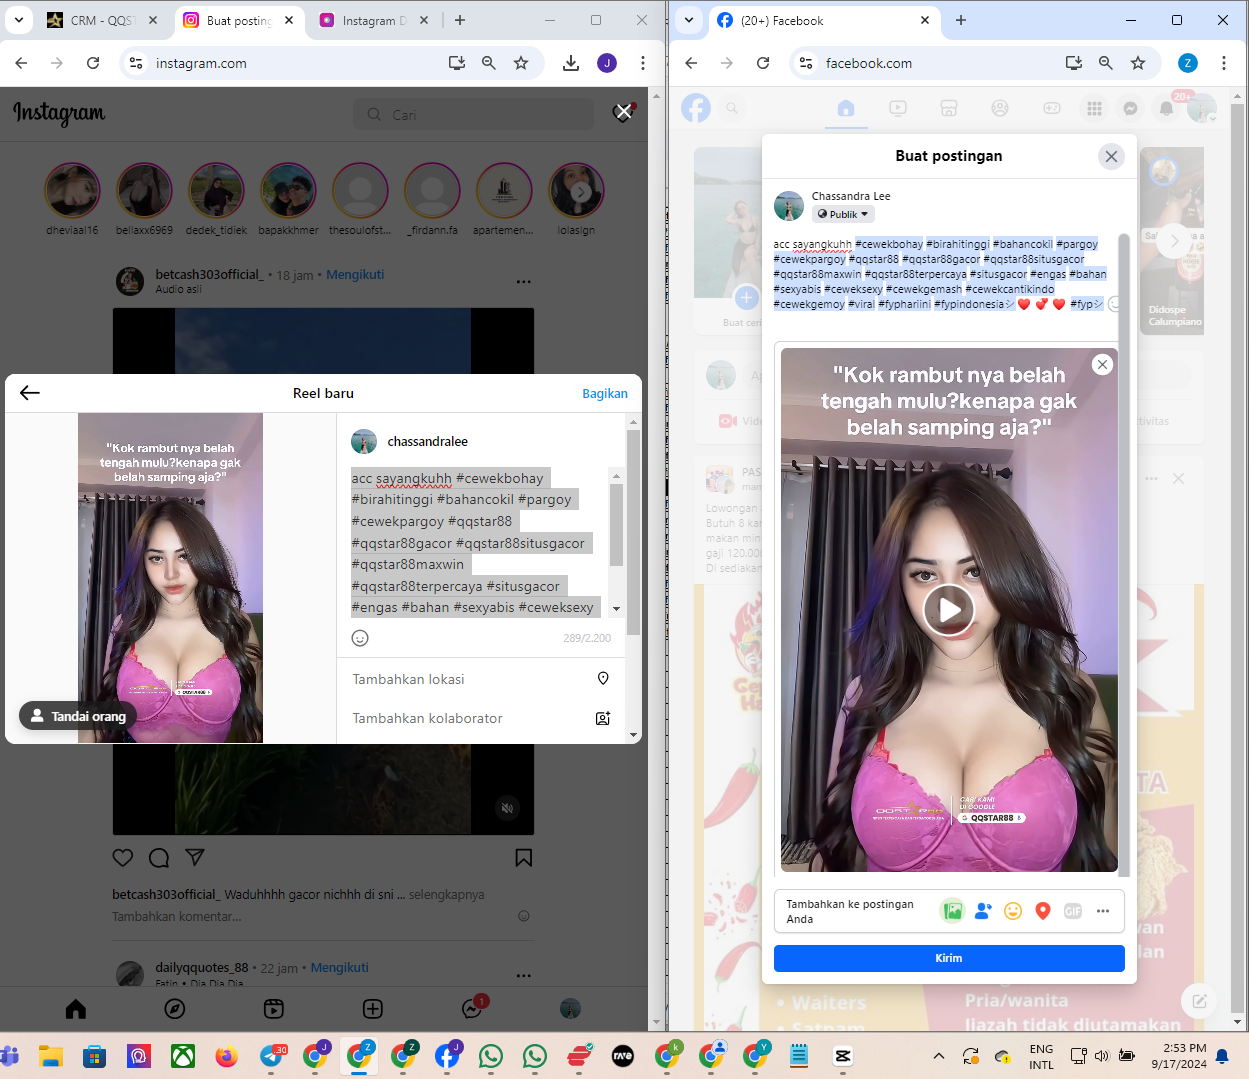This screenshot has height=1079, width=1249.
Task: Open Facebook Marketplace tab icon
Action: point(949,108)
